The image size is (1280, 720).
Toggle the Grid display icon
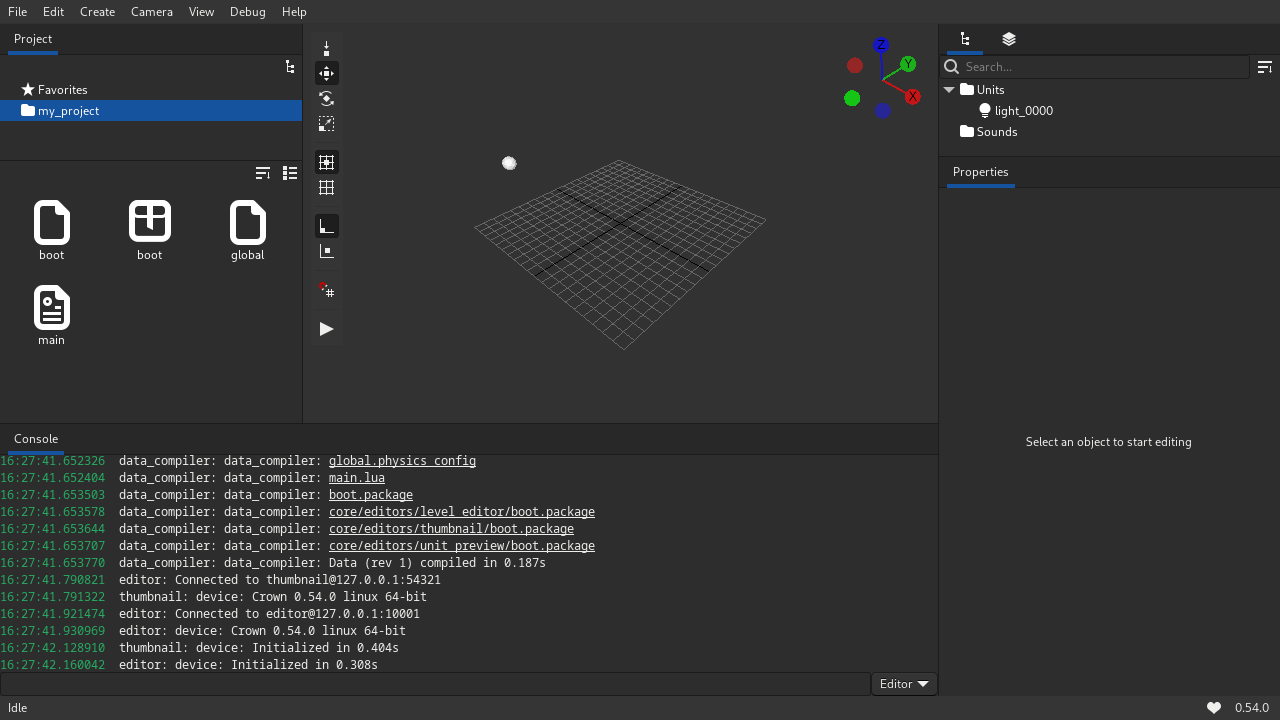tap(326, 187)
